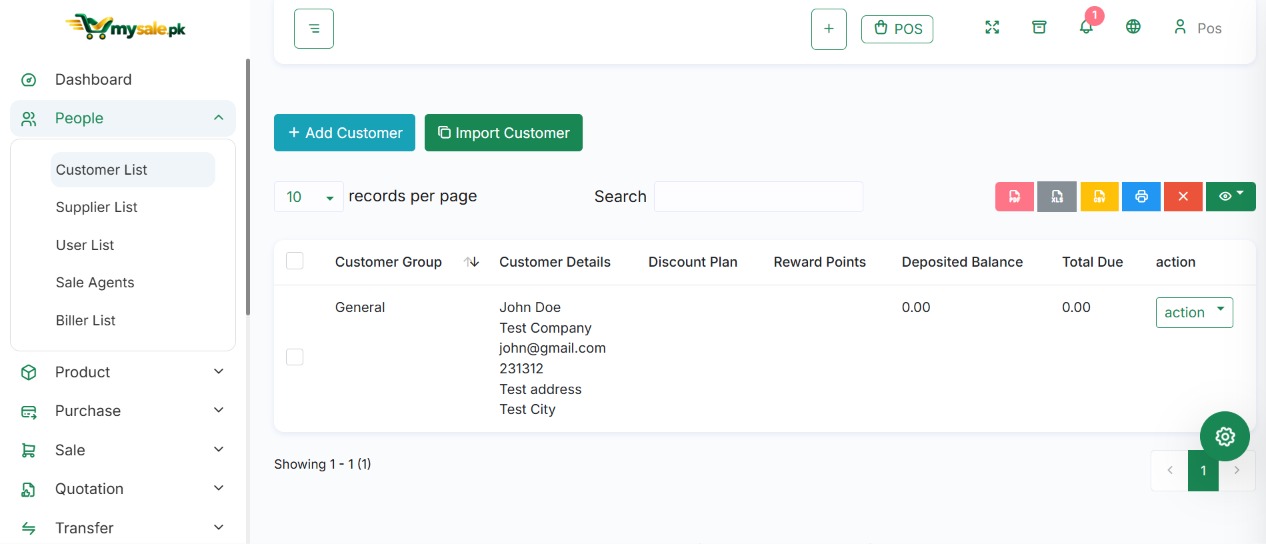Enter fullscreen mode icon
Image resolution: width=1266 pixels, height=544 pixels.
pos(992,27)
